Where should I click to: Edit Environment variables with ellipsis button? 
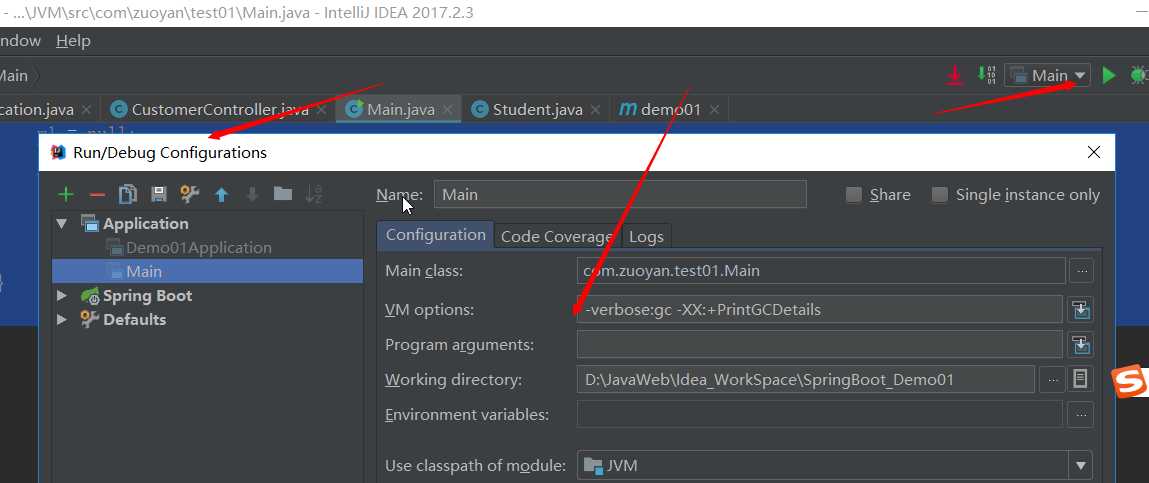[x=1082, y=414]
